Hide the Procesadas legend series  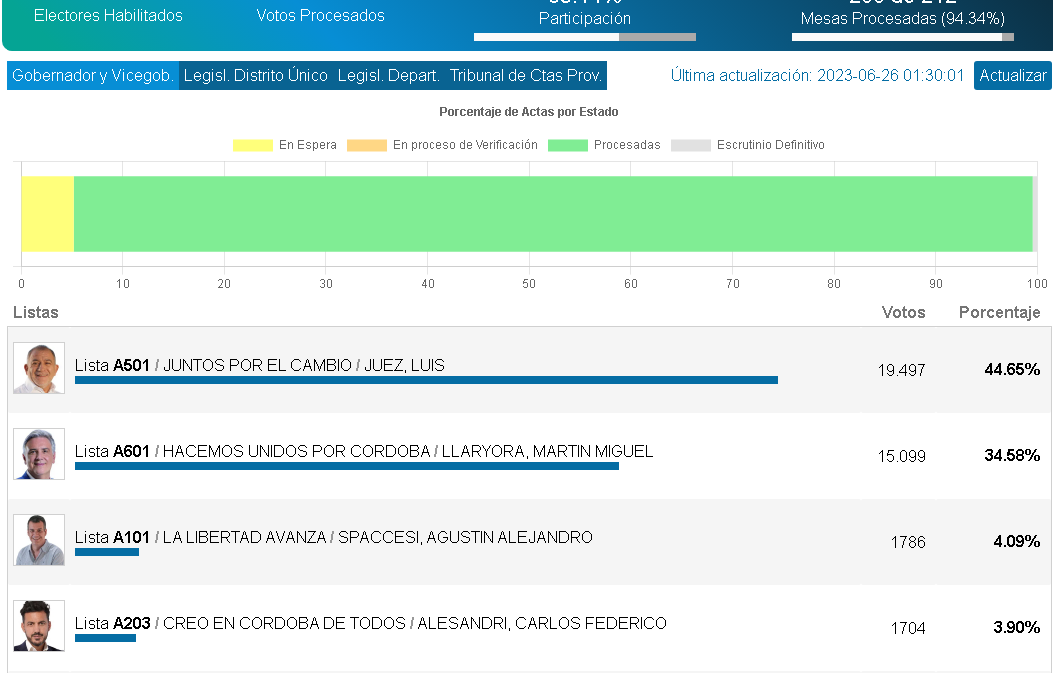click(x=604, y=145)
